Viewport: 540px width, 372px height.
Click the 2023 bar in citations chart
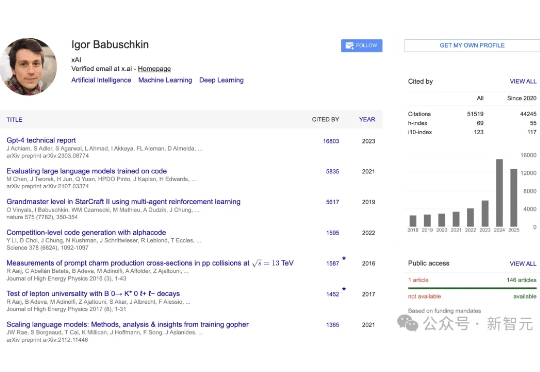[485, 214]
